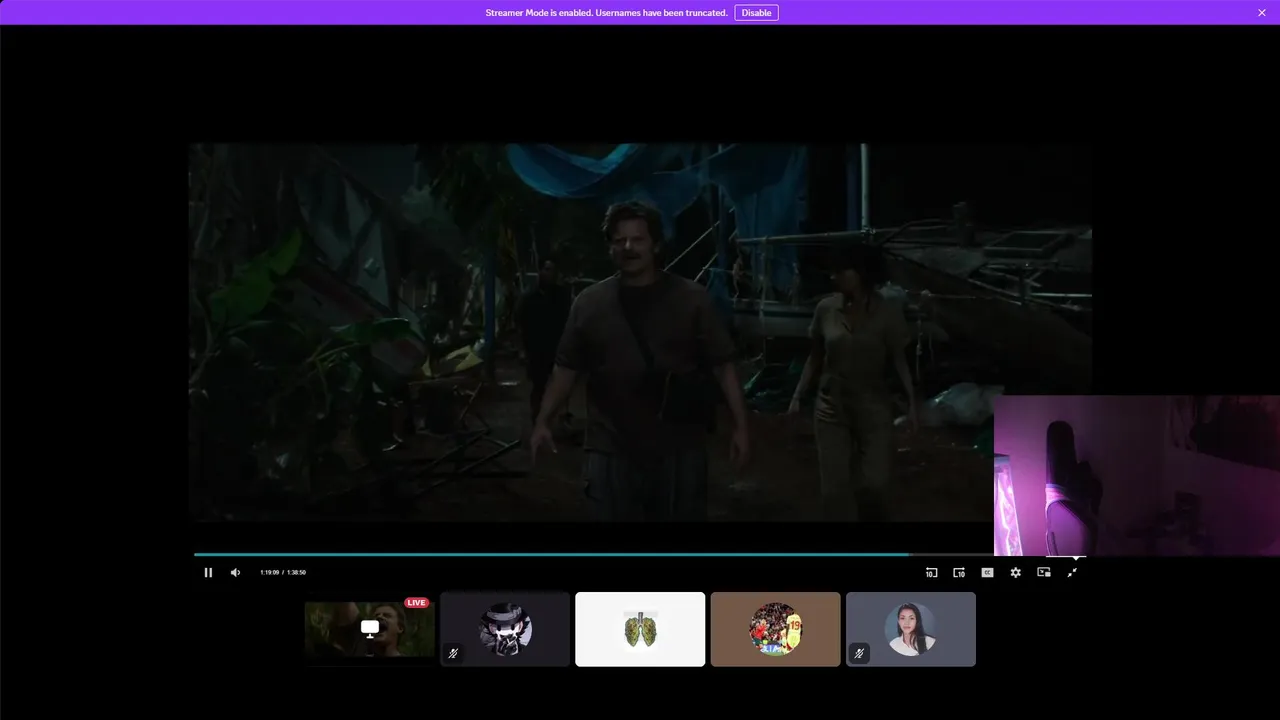Dismiss the Streamer Mode banner
1280x720 pixels.
[1262, 13]
